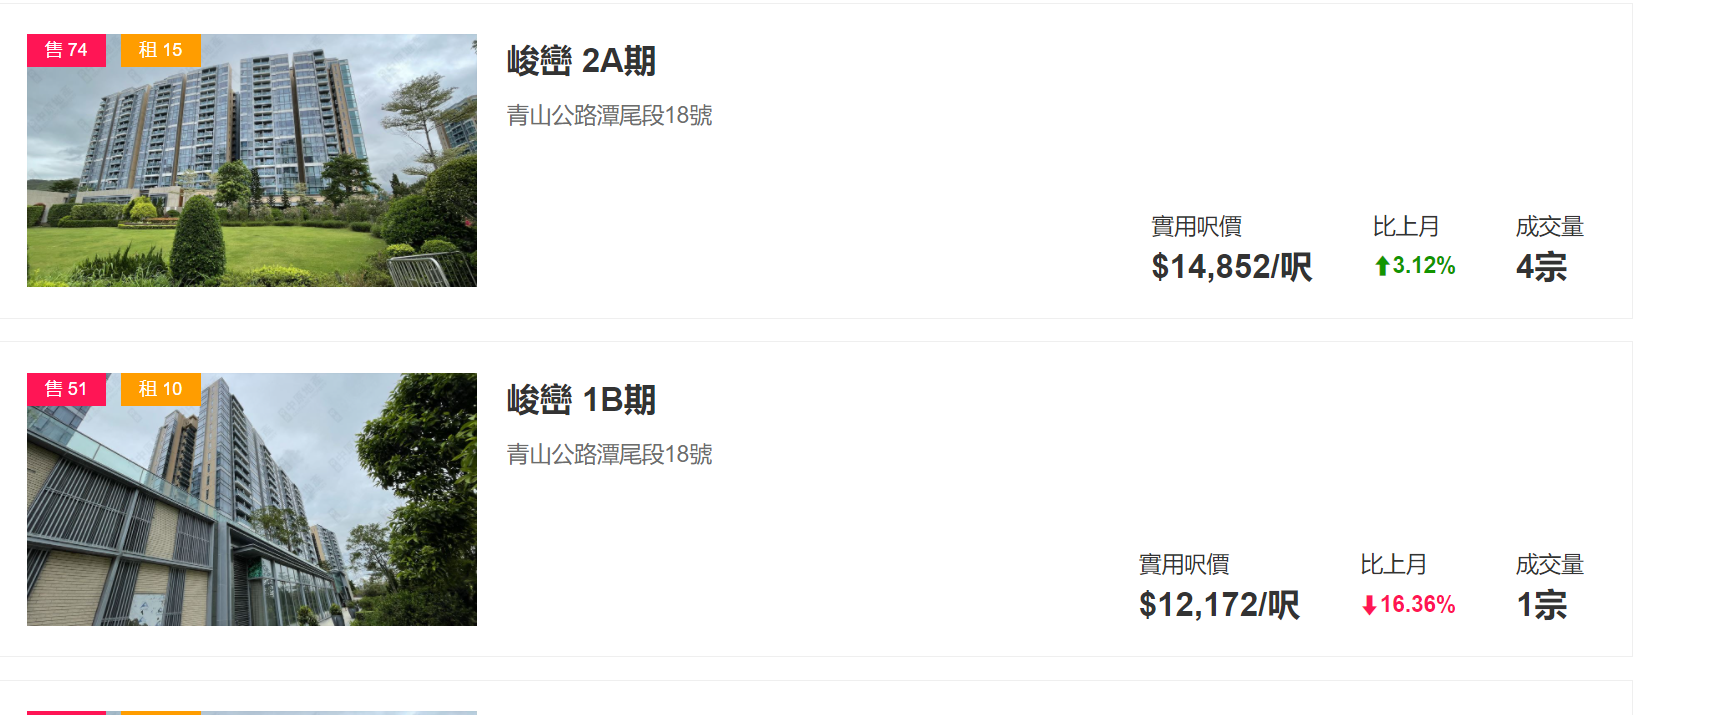Click the pink 售 51 badge

coord(66,389)
